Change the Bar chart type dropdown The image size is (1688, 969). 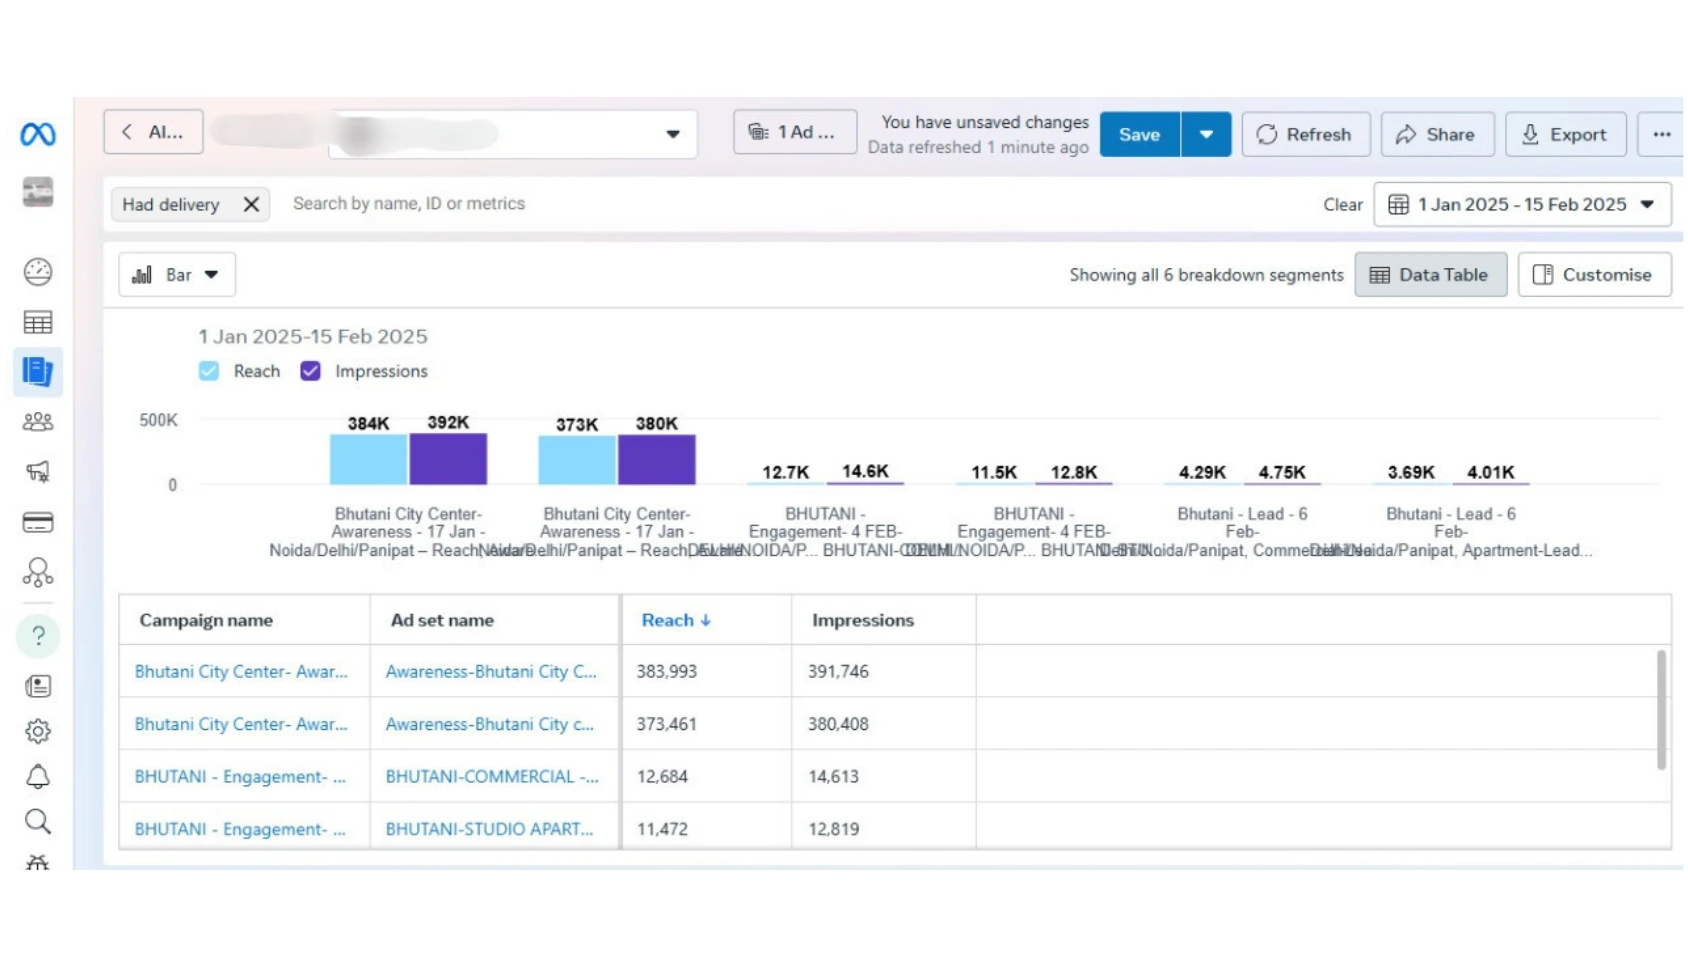coord(177,274)
